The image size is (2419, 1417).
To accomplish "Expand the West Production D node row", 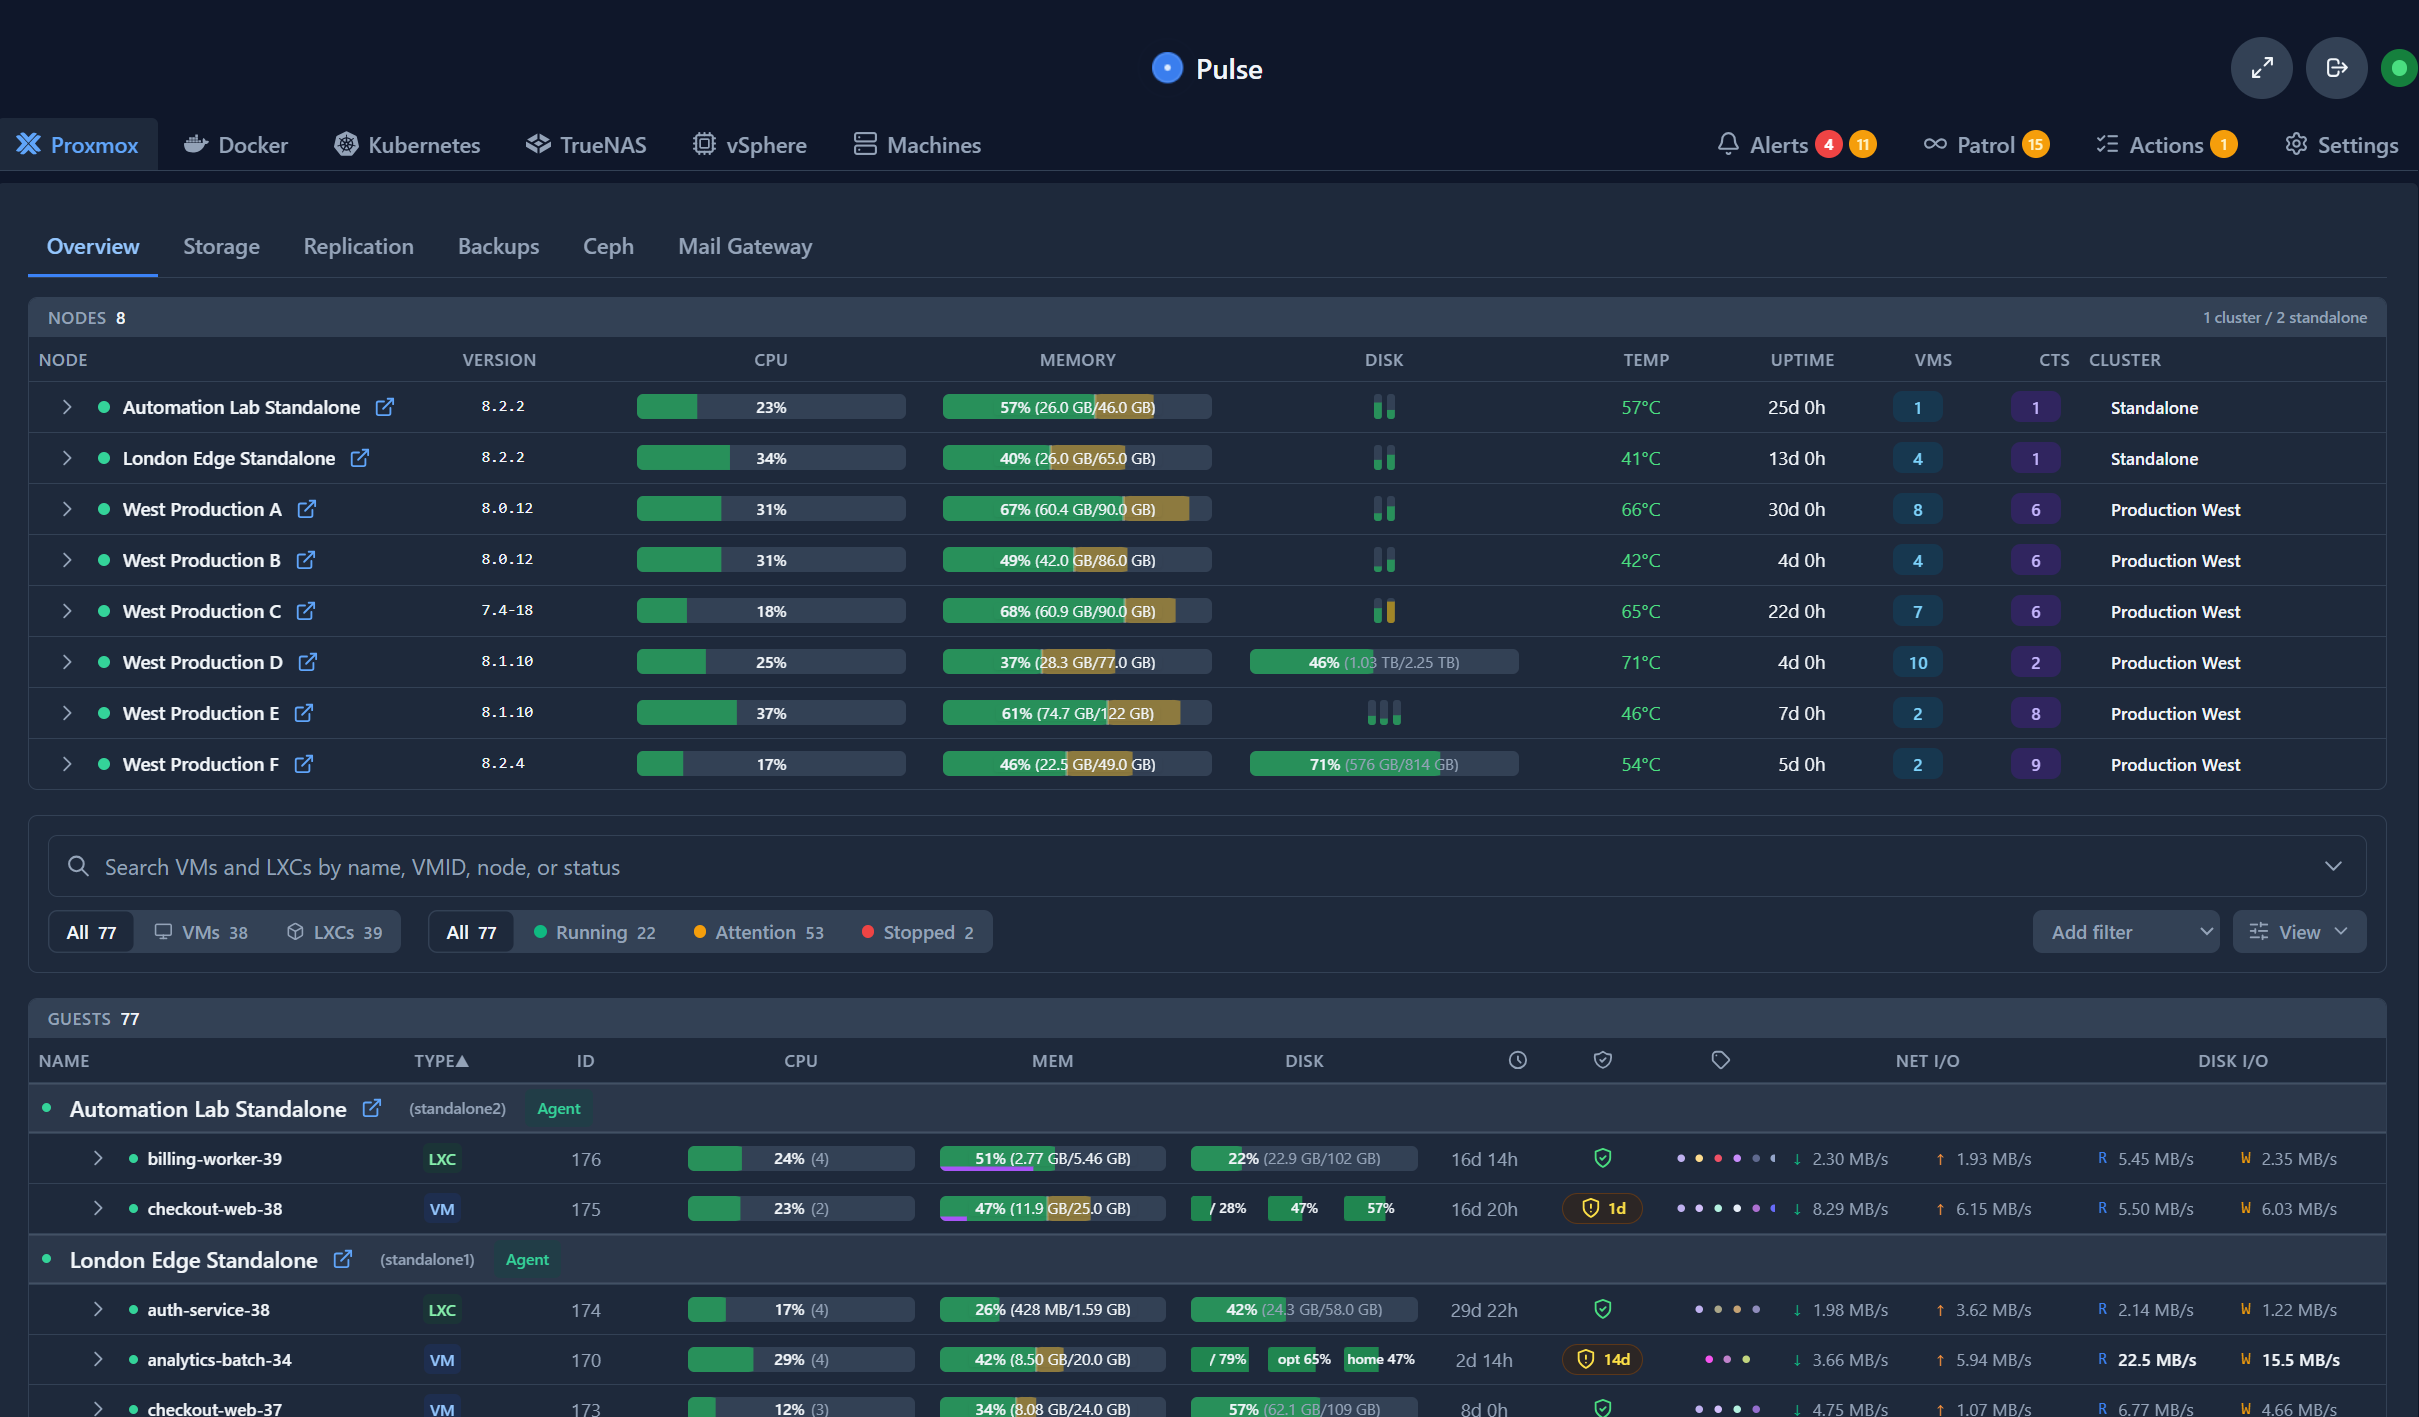I will coord(67,662).
